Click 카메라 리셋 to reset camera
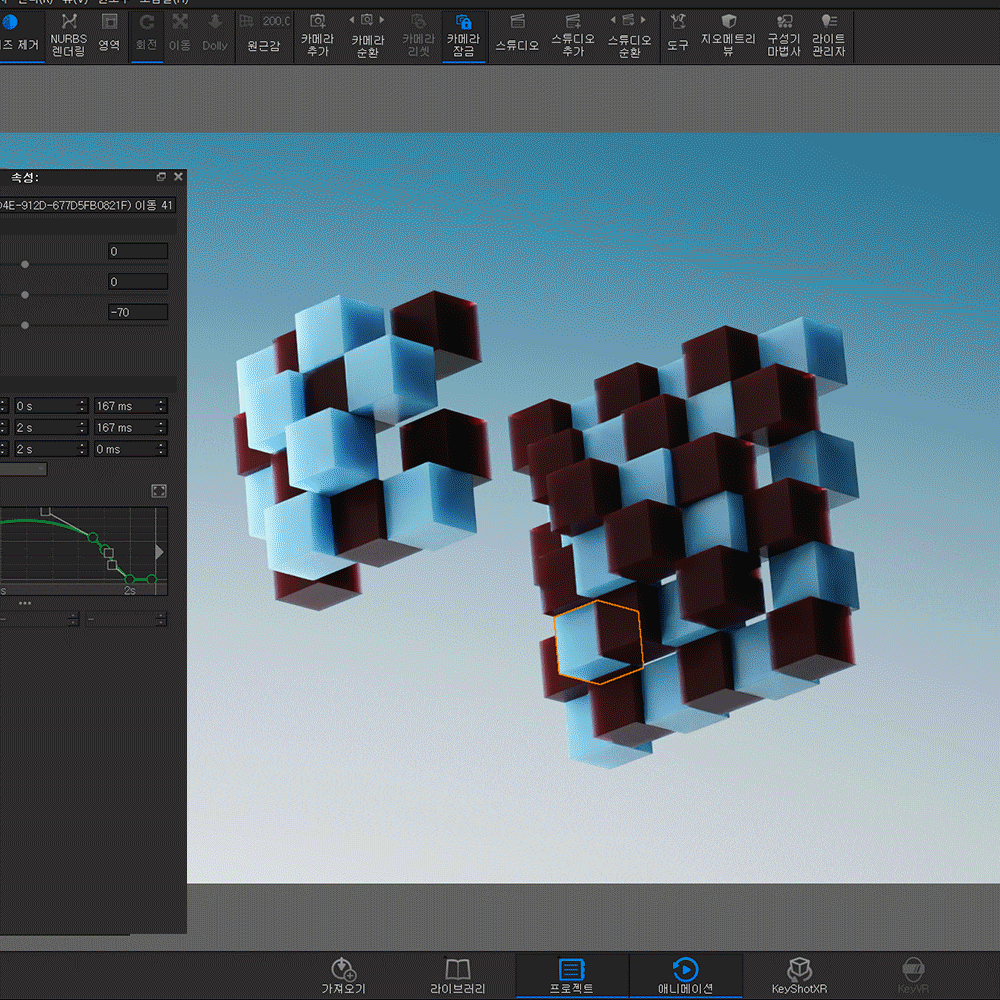Viewport: 1000px width, 1000px height. [418, 36]
